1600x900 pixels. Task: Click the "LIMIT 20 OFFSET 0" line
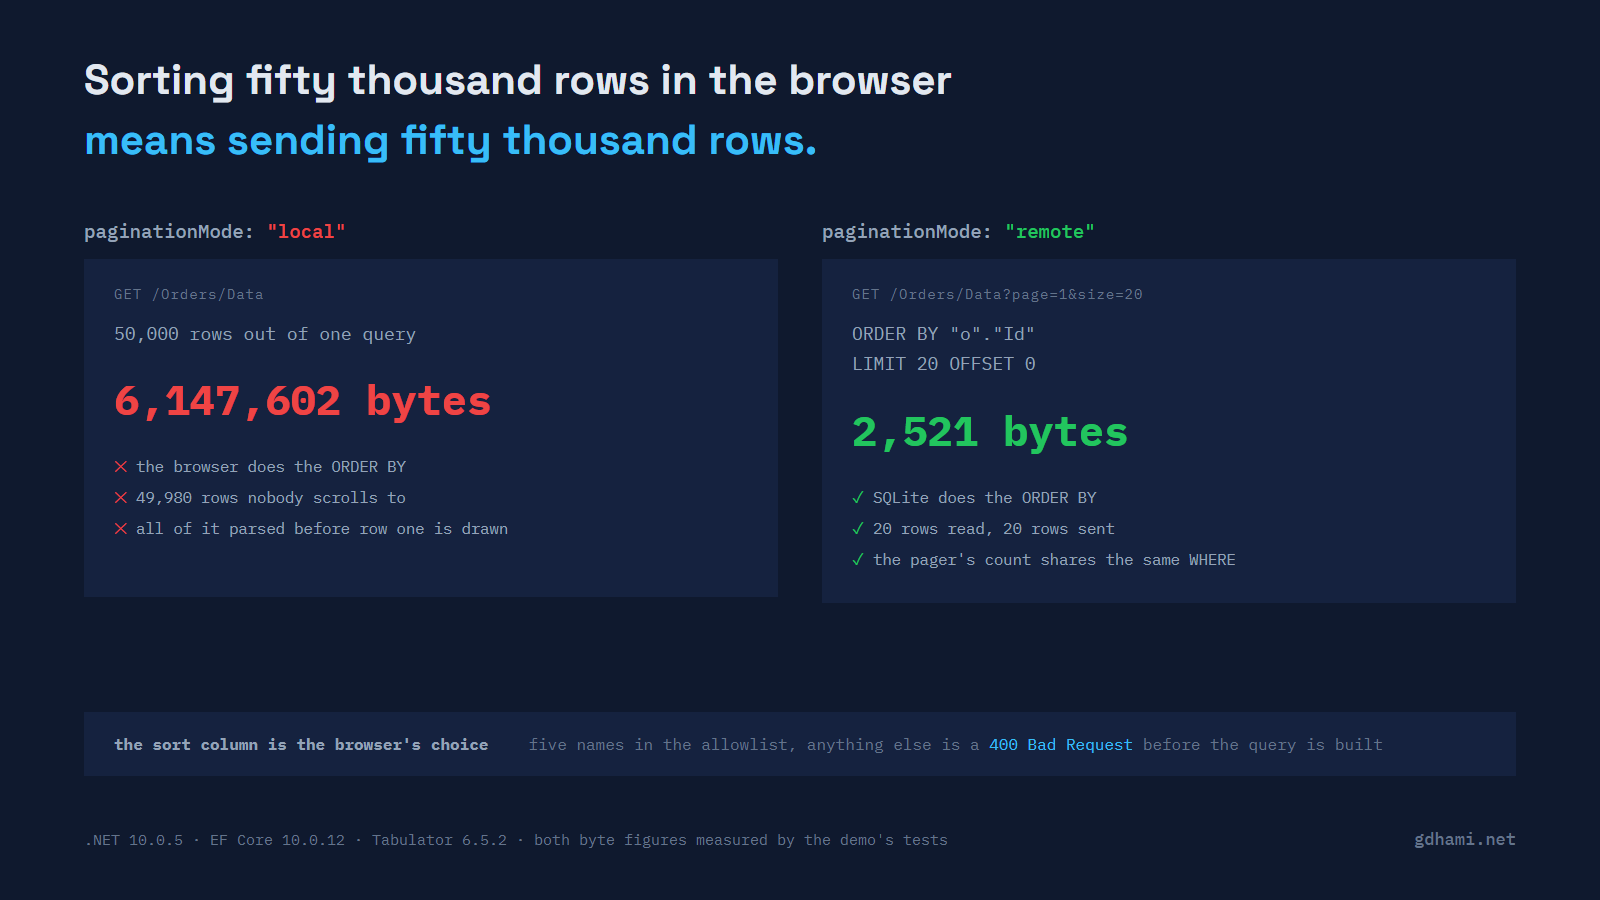943,364
